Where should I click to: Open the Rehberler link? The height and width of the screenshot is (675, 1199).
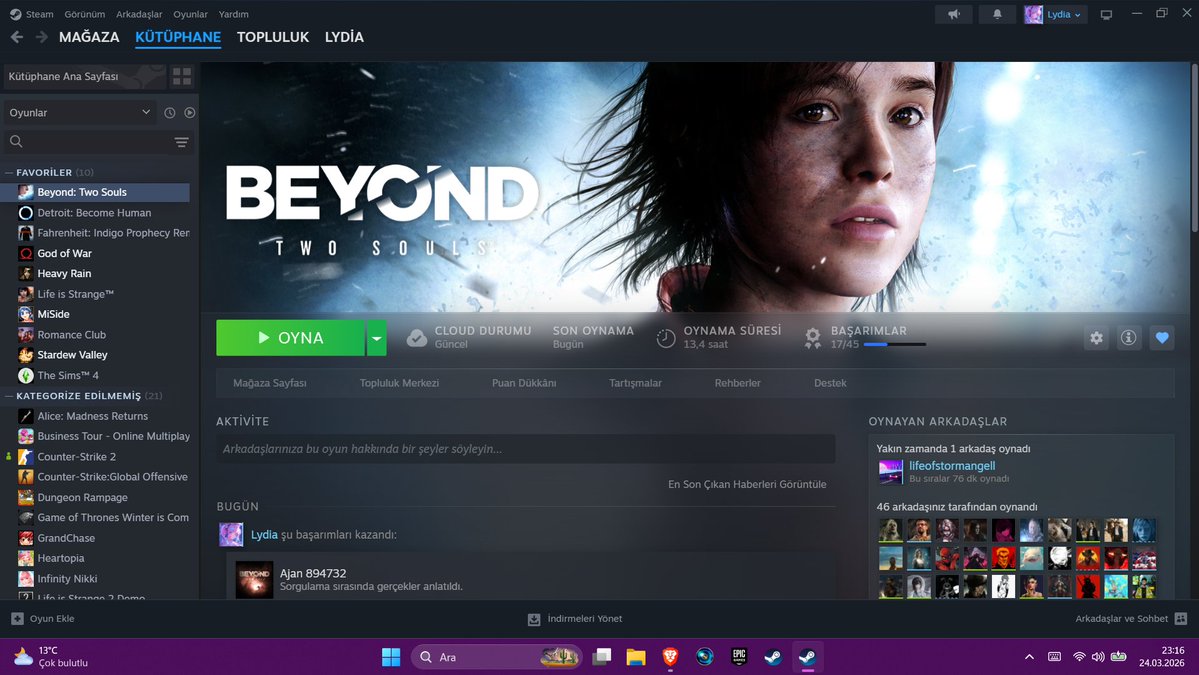[737, 383]
